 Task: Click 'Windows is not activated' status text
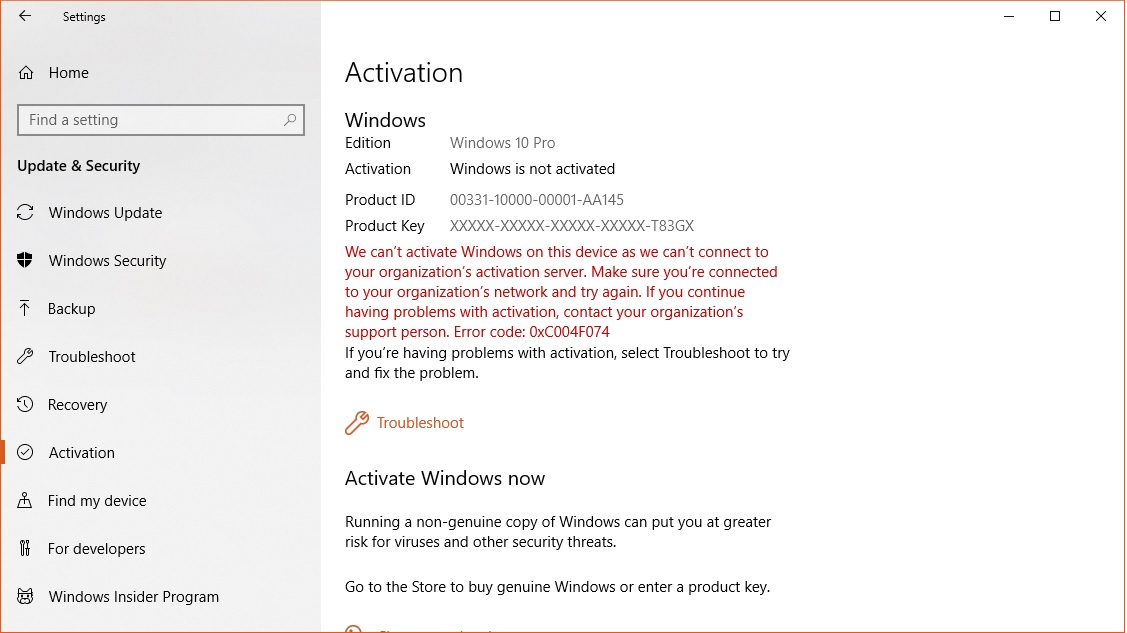533,169
